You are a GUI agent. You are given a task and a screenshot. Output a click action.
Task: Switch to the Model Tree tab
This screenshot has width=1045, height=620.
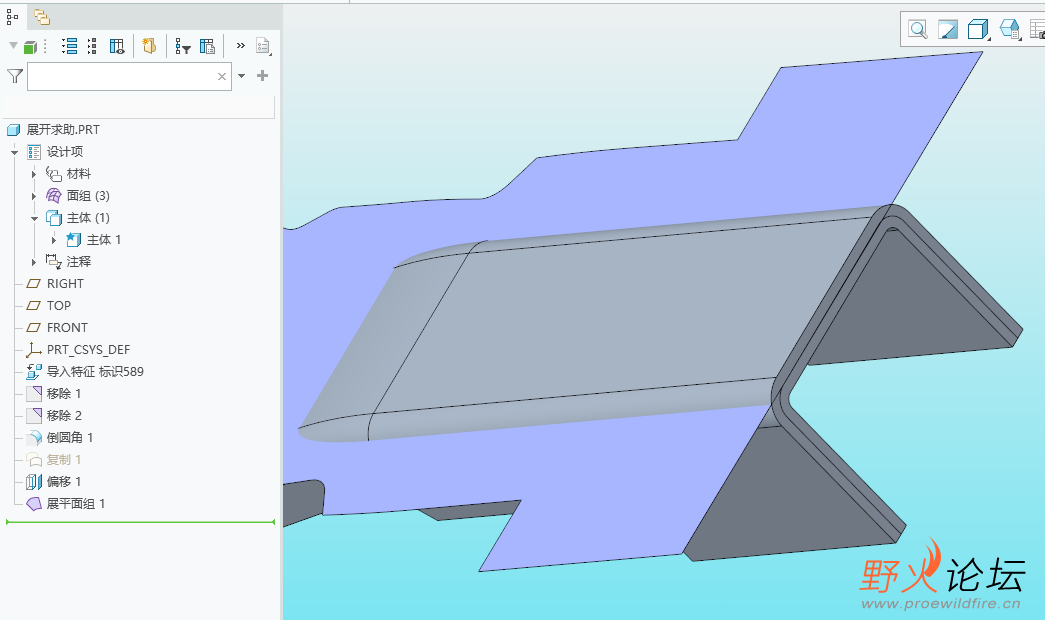point(12,16)
